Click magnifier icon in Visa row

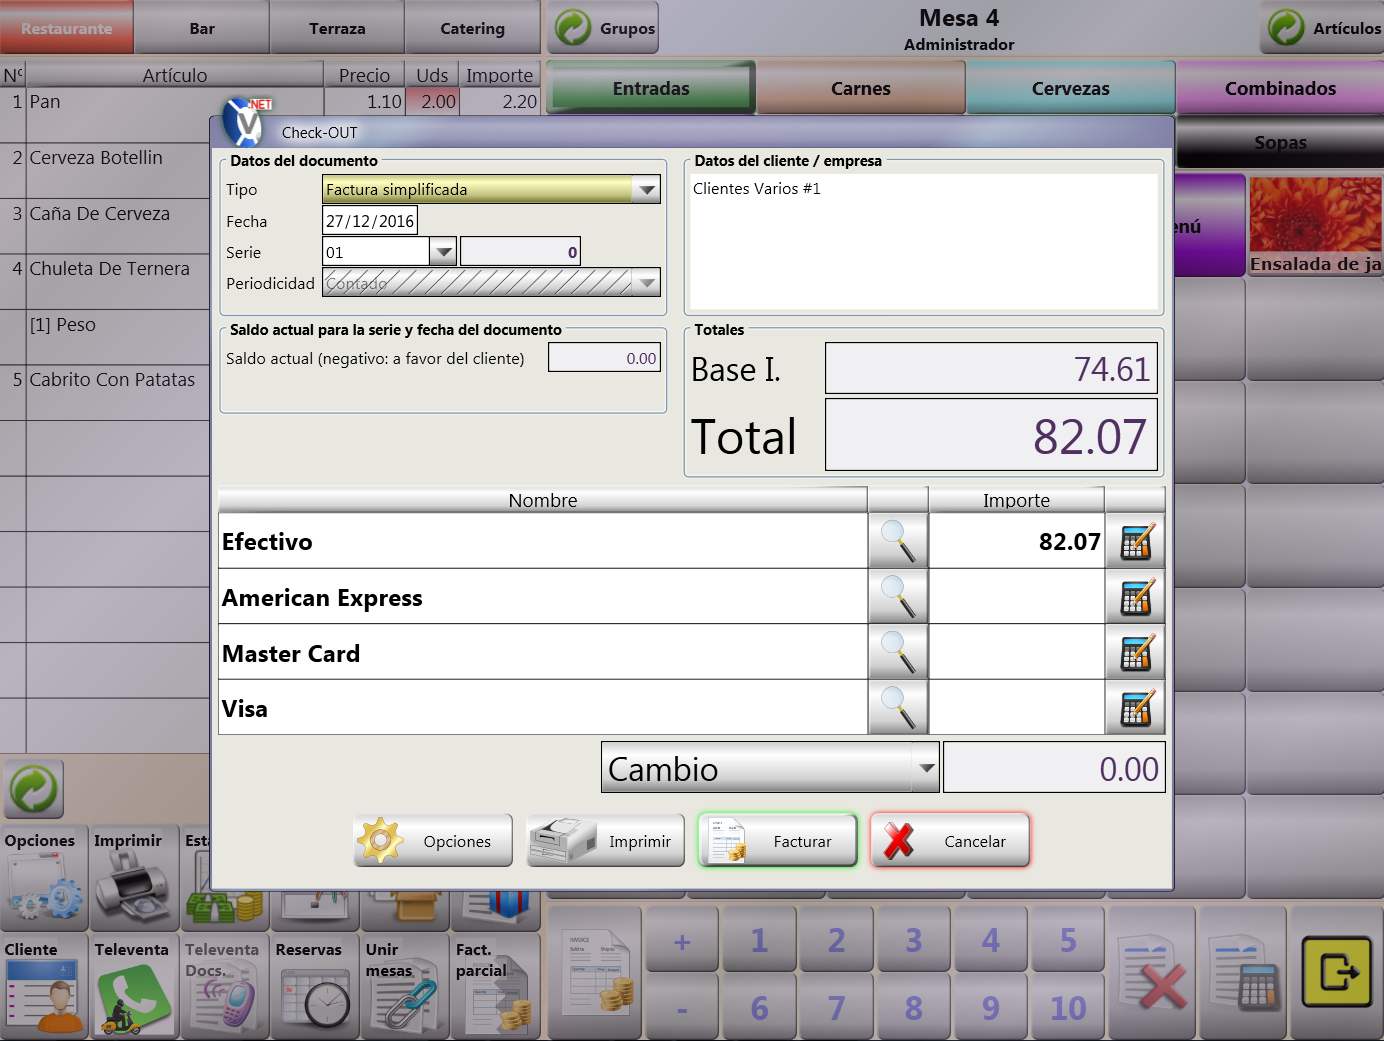[898, 708]
